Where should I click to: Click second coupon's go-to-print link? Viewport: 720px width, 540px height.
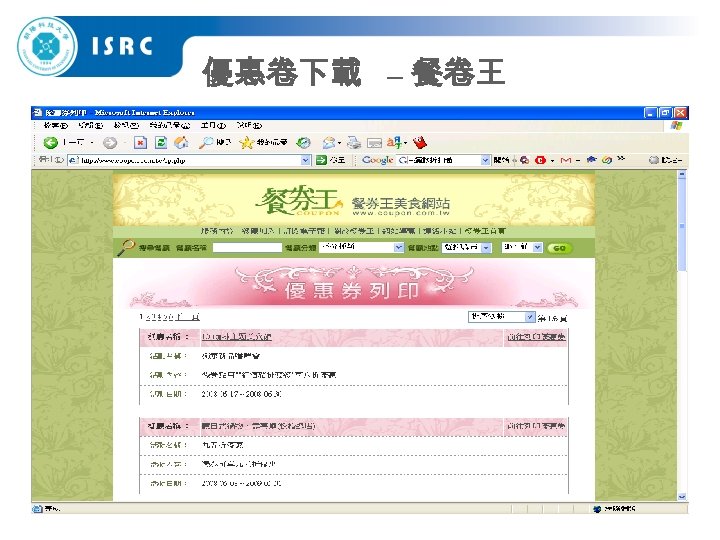(536, 426)
